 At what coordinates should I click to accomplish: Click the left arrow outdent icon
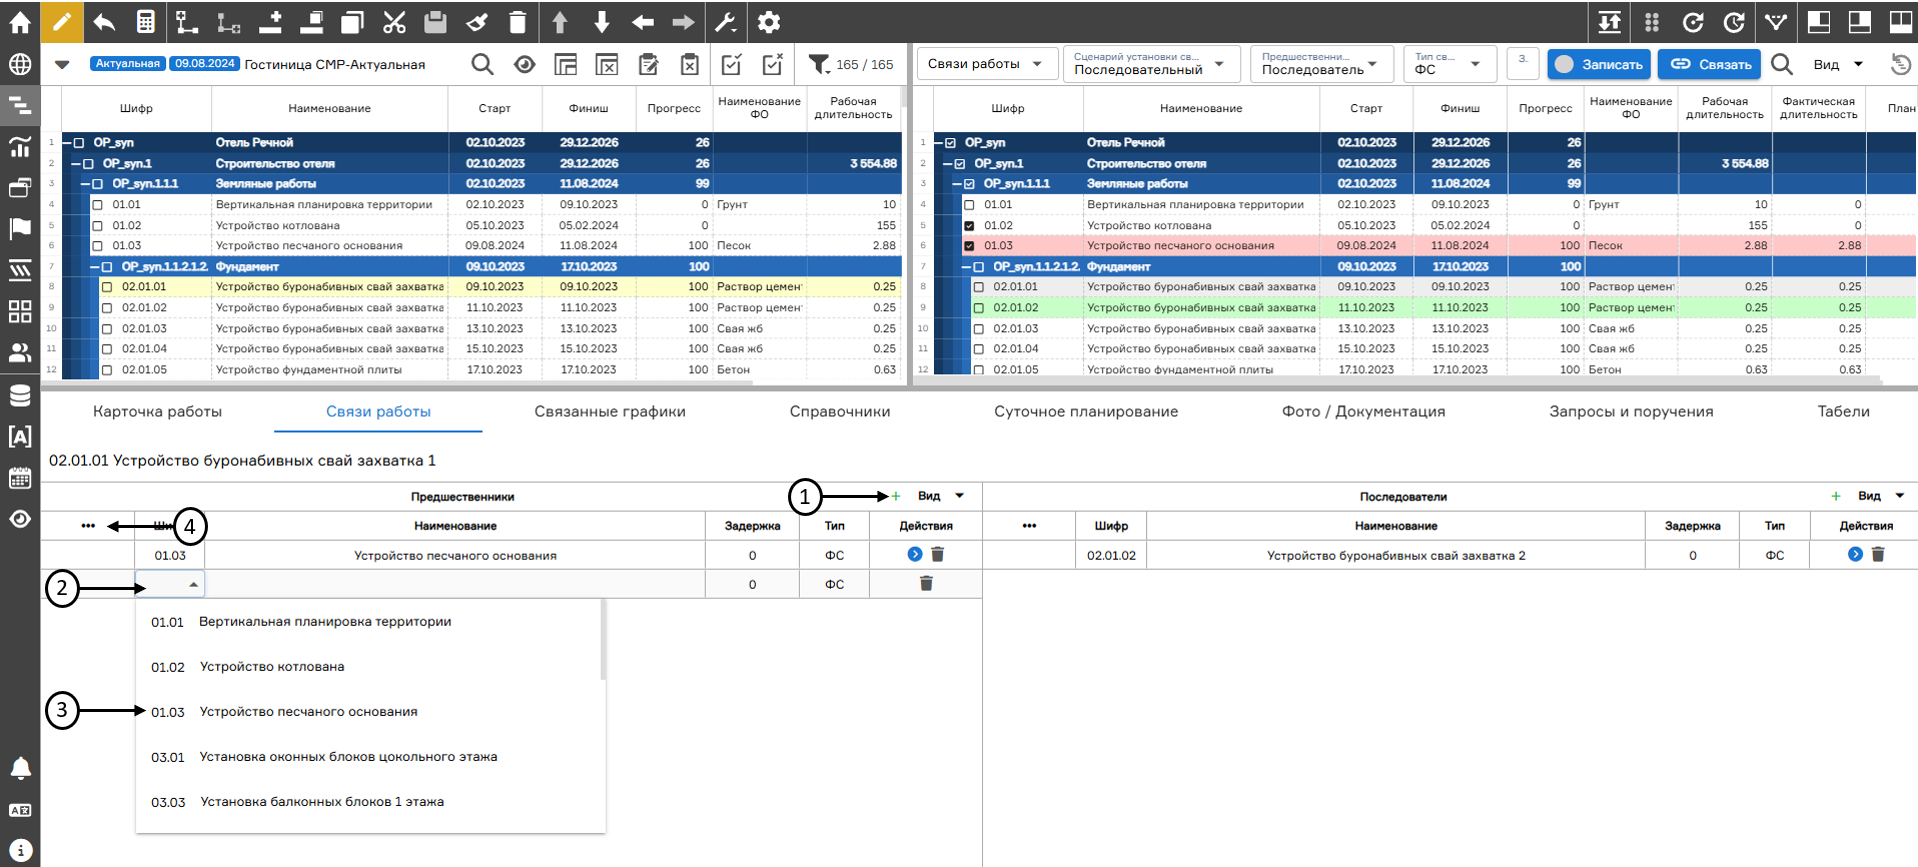(643, 21)
